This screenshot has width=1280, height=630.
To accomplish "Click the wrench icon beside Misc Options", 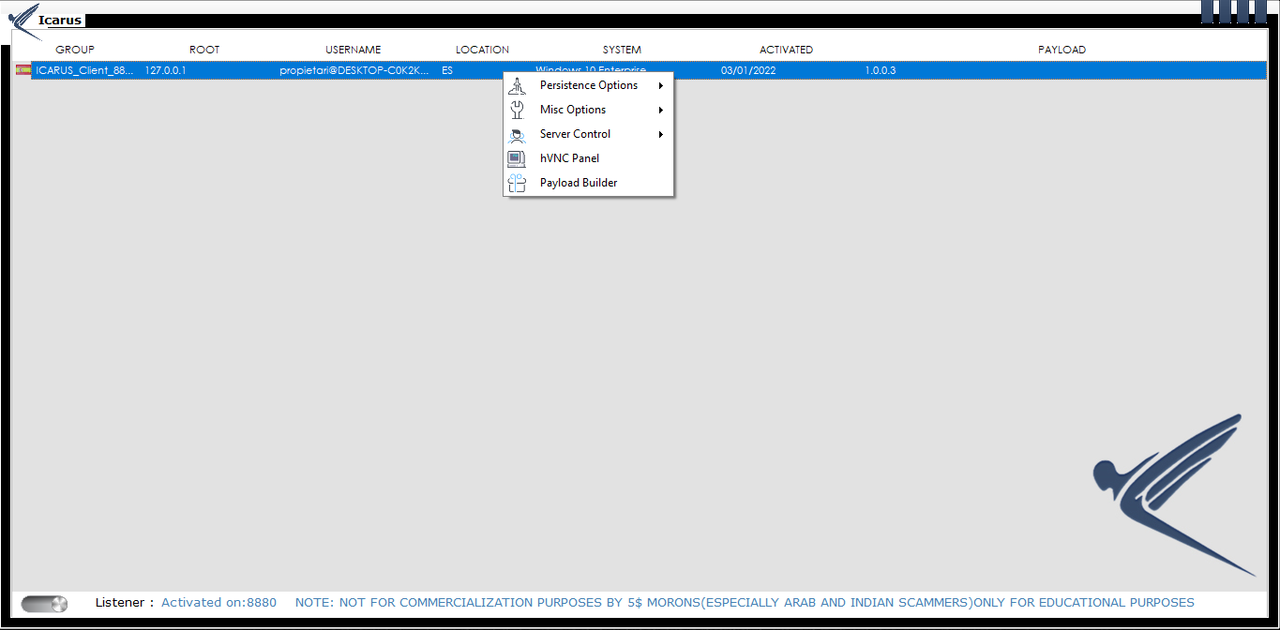I will coord(517,110).
